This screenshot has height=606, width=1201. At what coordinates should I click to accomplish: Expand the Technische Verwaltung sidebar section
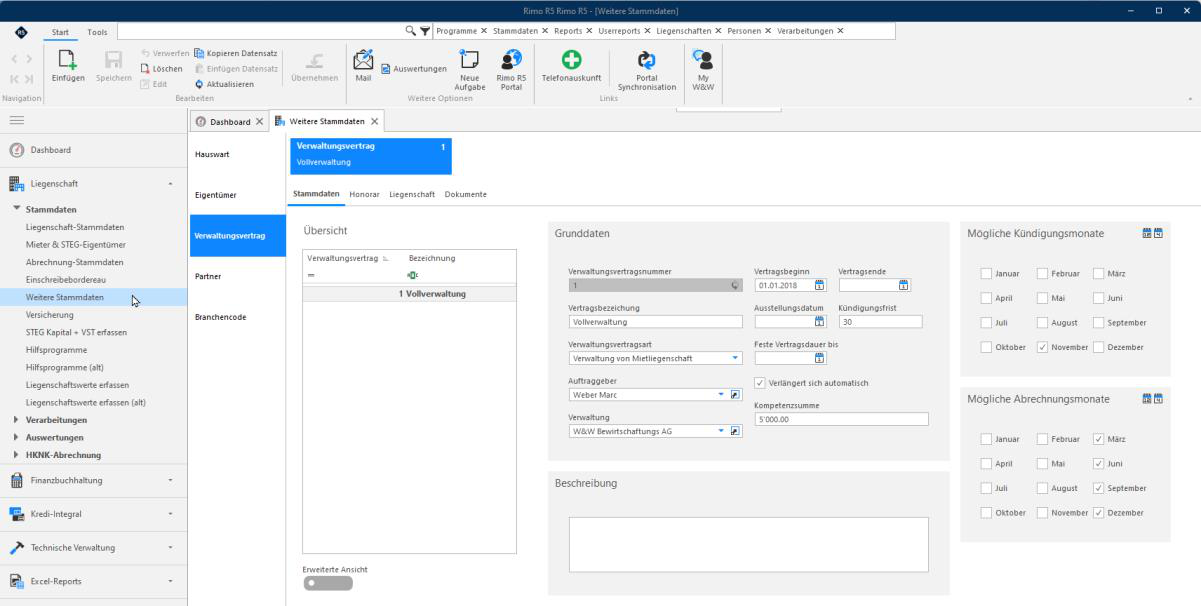(93, 547)
